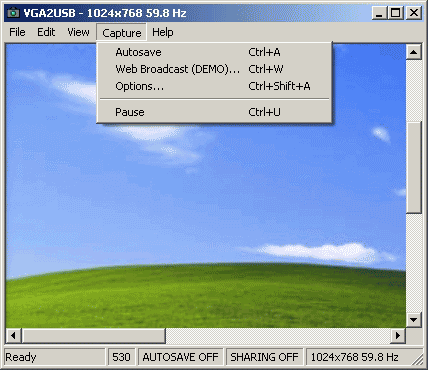Screen dimensions: 428x370
Task: Click the horizontal scrollbar track right of thumb
Action: tap(278, 335)
